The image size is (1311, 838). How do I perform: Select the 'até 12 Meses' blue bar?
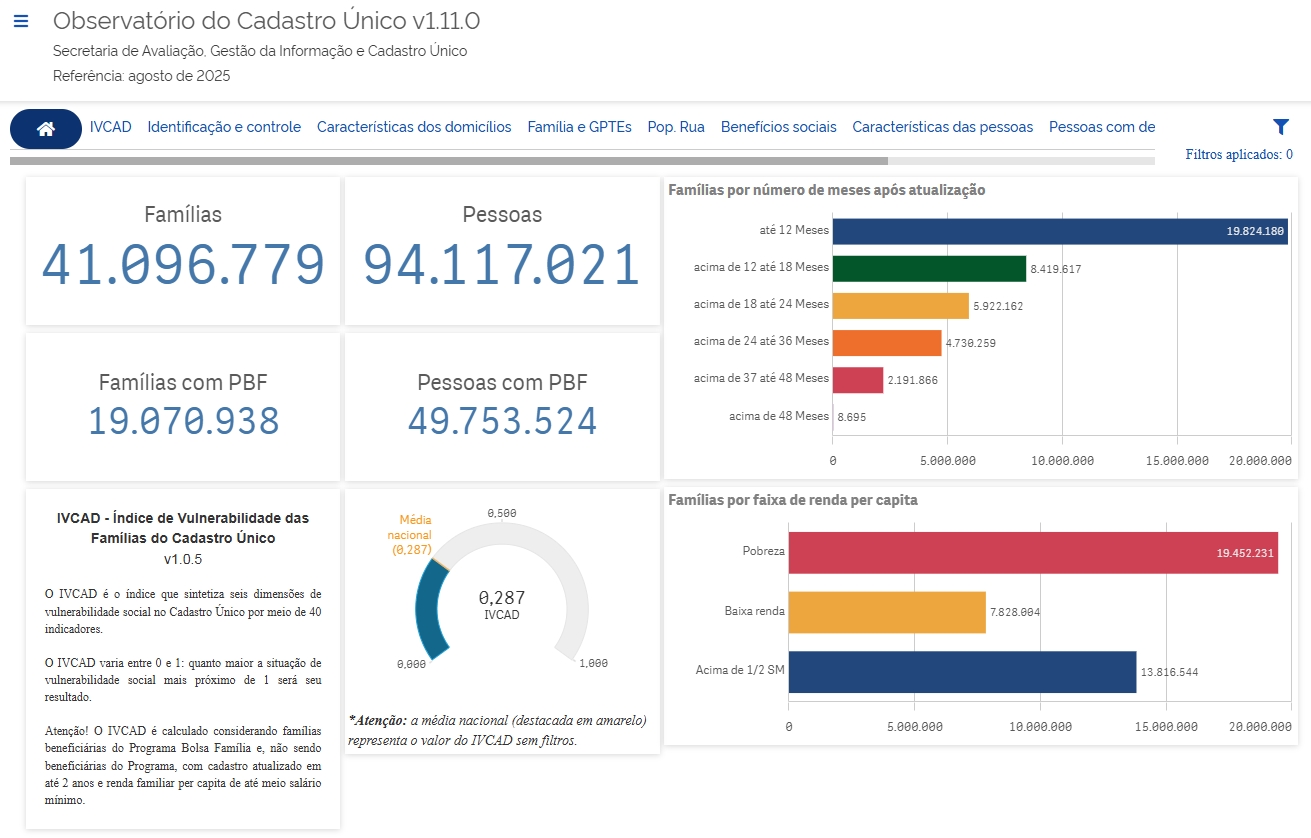click(x=1060, y=231)
